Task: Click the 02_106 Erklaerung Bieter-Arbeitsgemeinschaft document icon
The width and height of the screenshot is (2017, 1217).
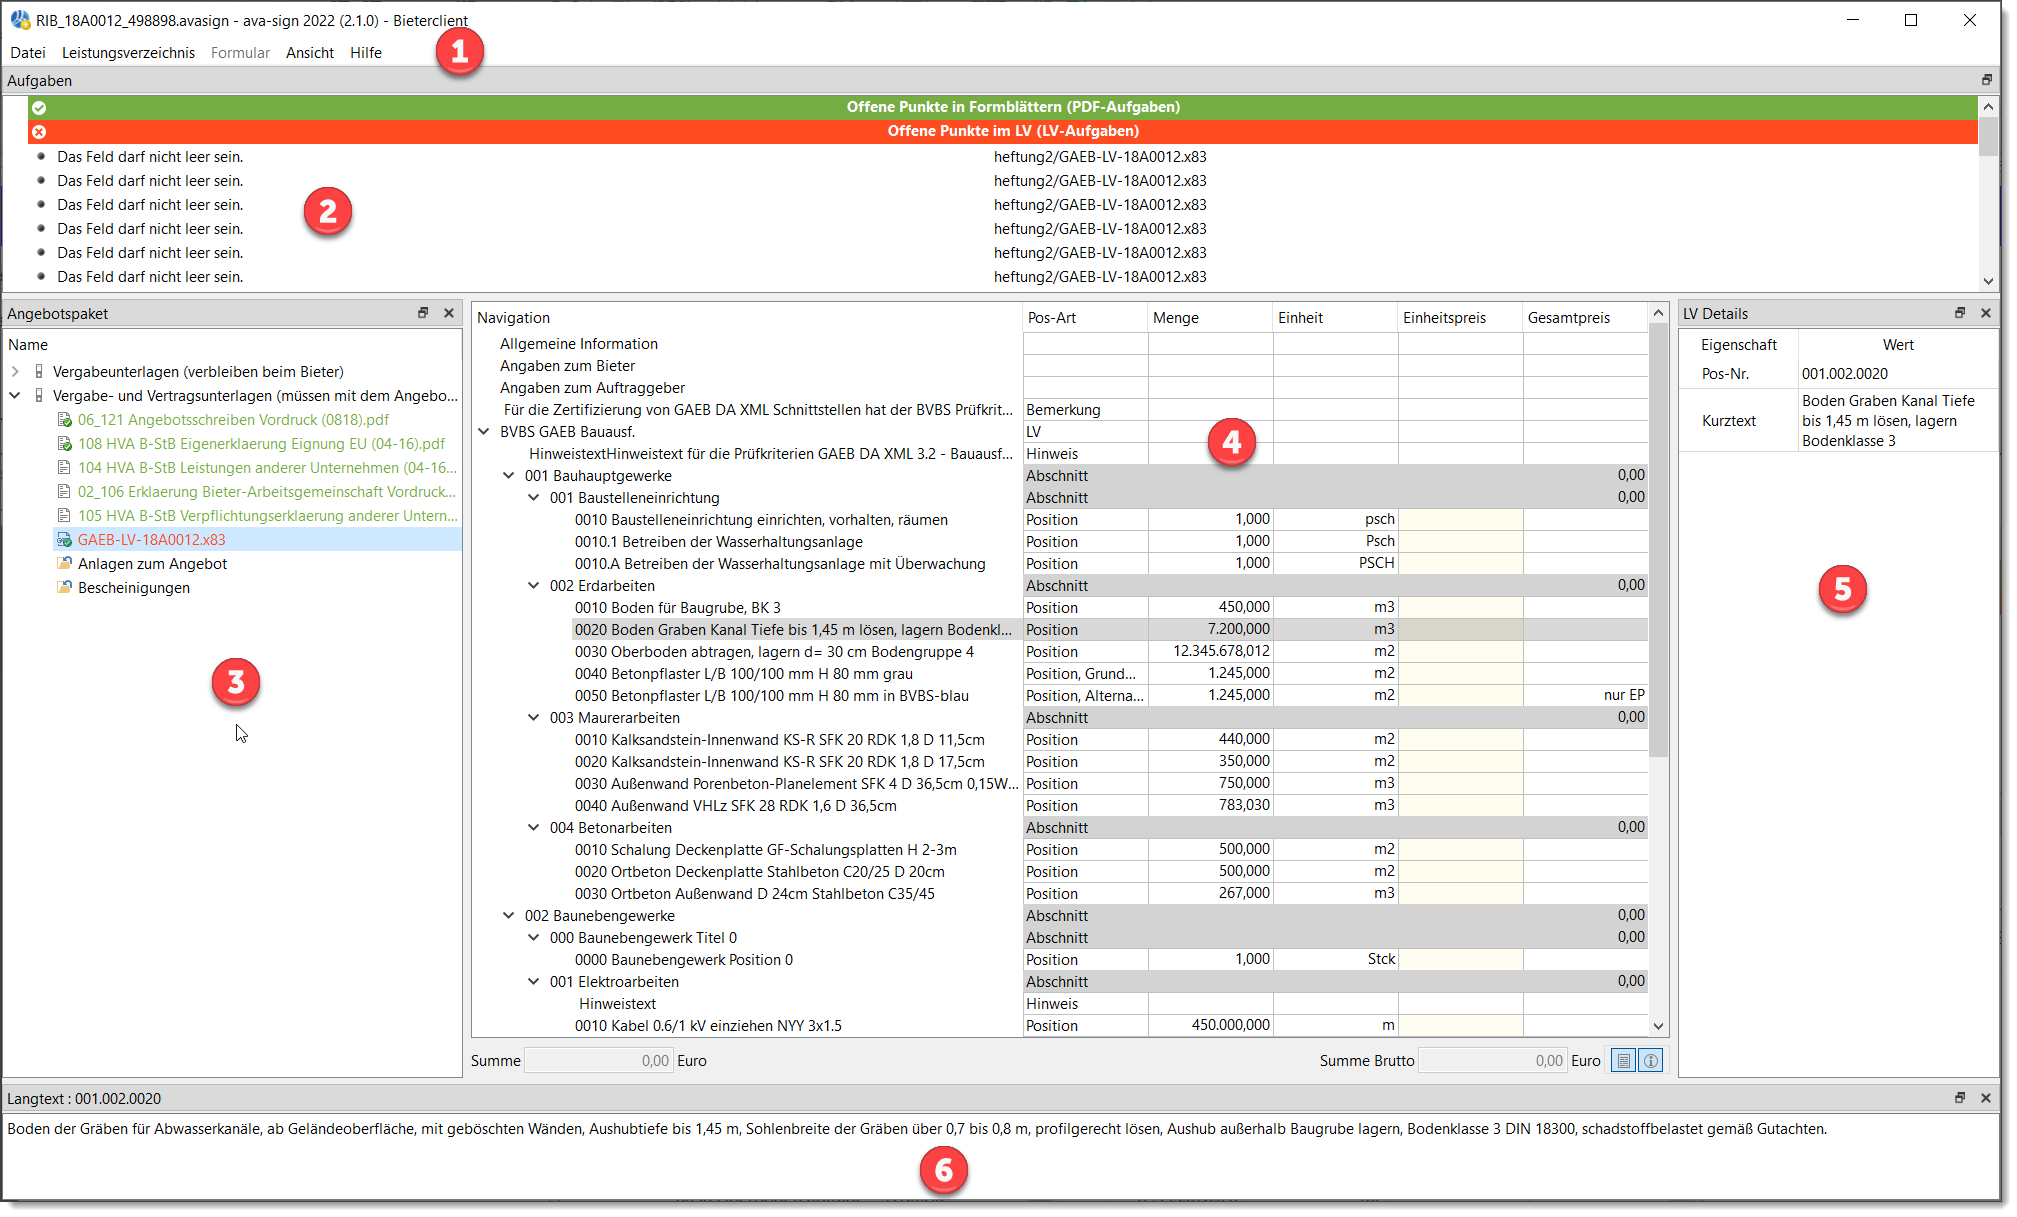Action: pyautogui.click(x=64, y=492)
